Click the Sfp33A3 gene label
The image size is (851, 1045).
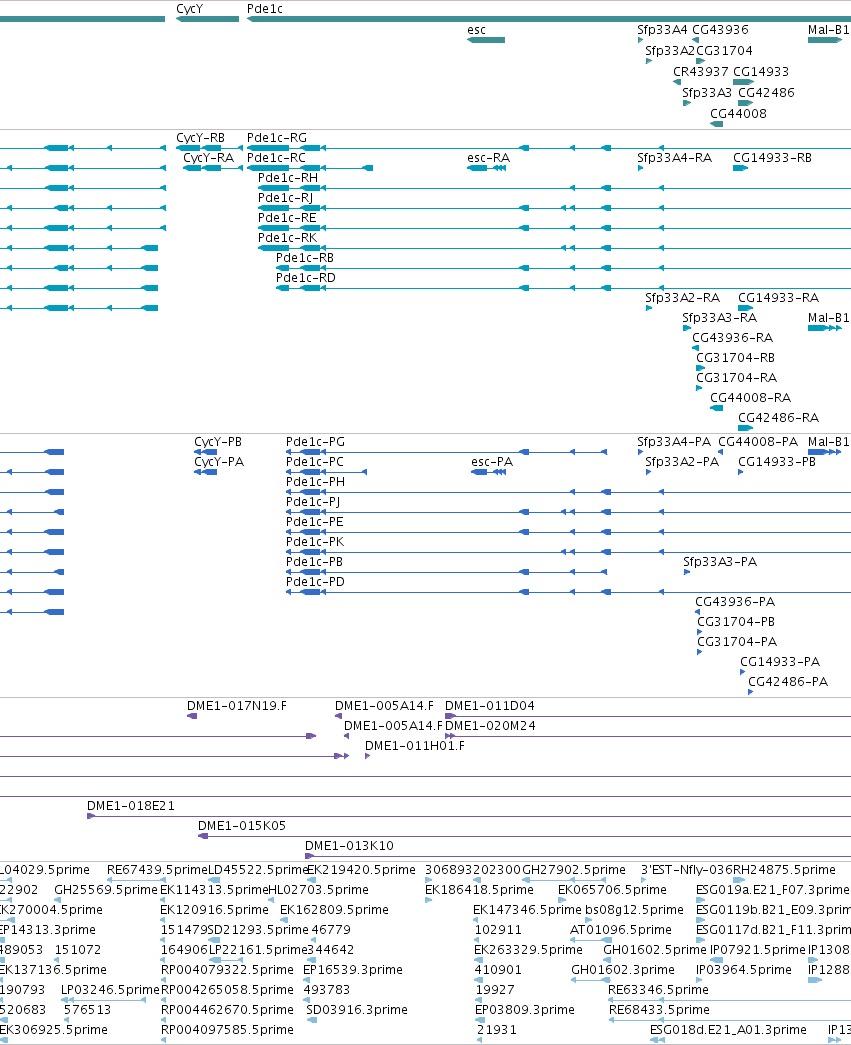[707, 92]
